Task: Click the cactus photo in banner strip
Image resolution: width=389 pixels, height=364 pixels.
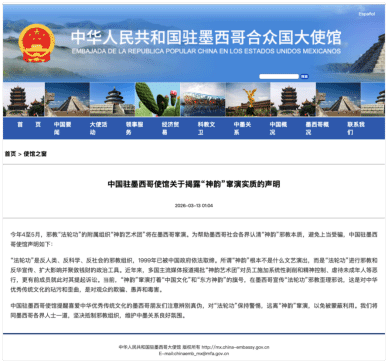Action: pos(158,99)
